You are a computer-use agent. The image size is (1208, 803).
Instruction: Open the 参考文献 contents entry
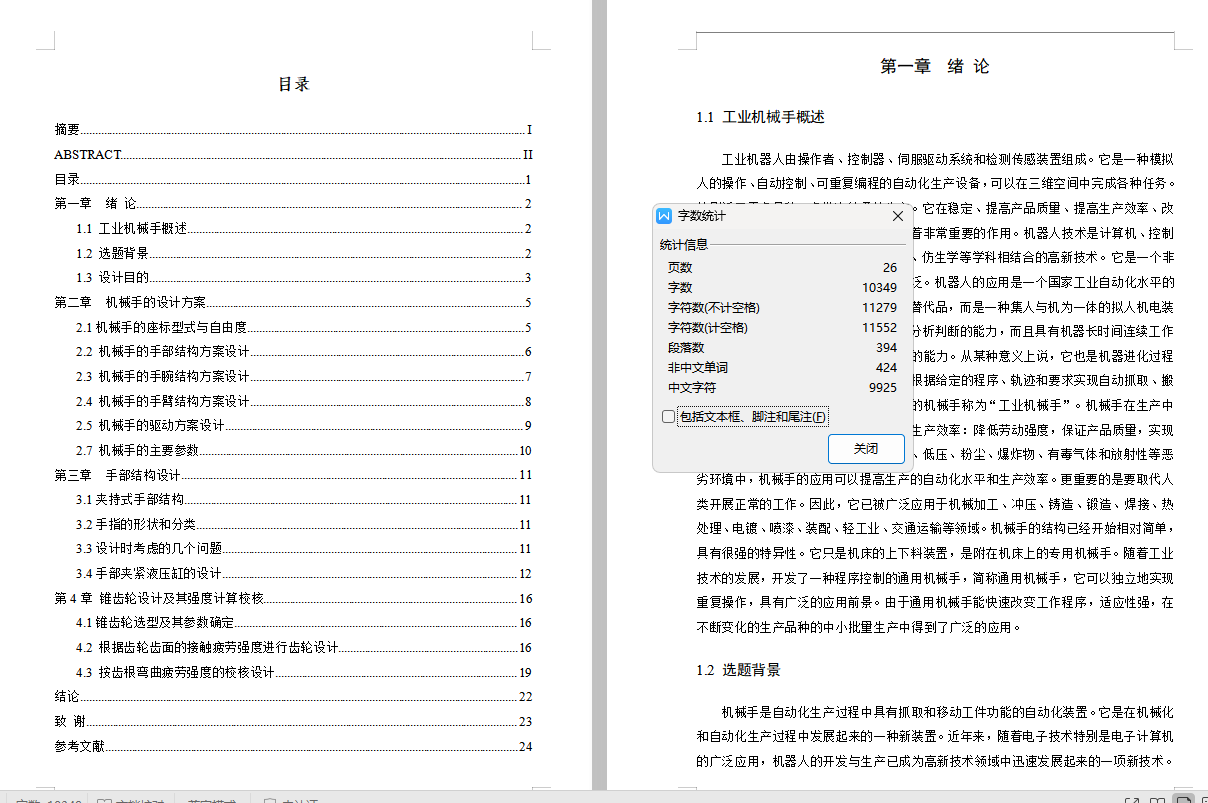[293, 746]
